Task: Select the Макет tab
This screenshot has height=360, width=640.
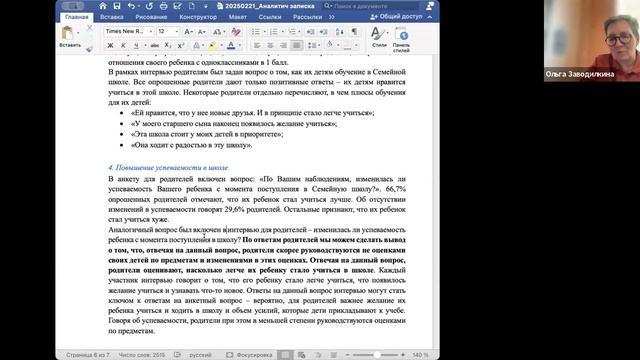Action: 238,17
